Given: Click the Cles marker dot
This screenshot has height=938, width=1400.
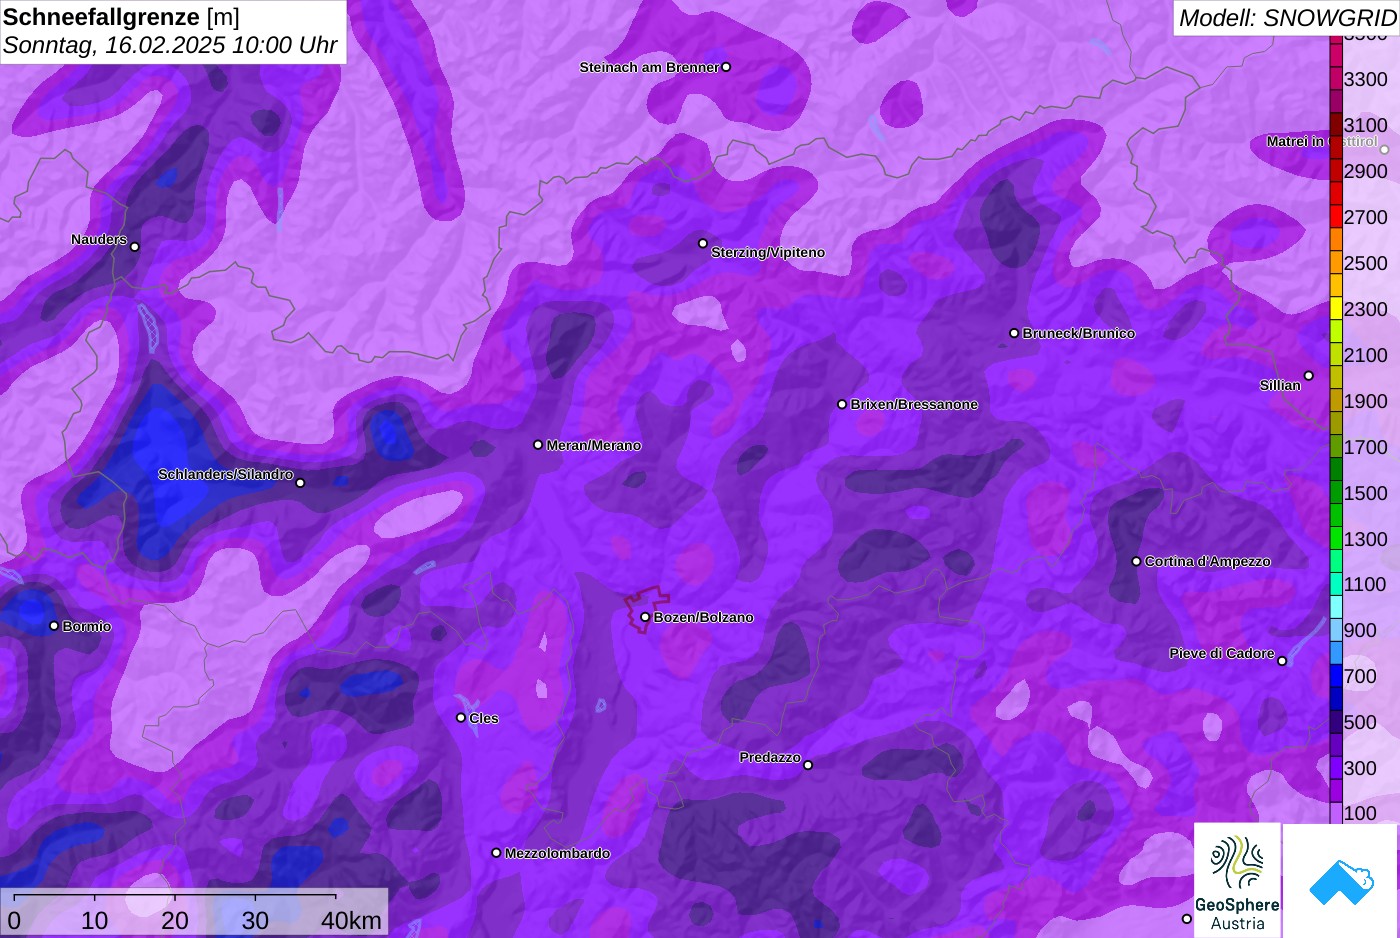Looking at the screenshot, I should pos(461,717).
